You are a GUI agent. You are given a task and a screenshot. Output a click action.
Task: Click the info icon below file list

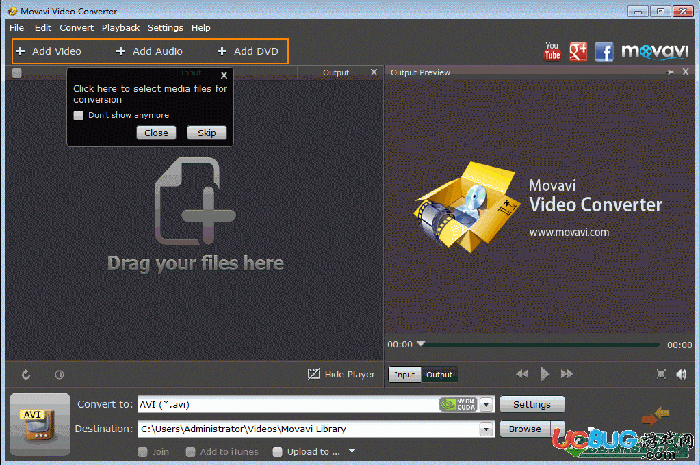59,374
